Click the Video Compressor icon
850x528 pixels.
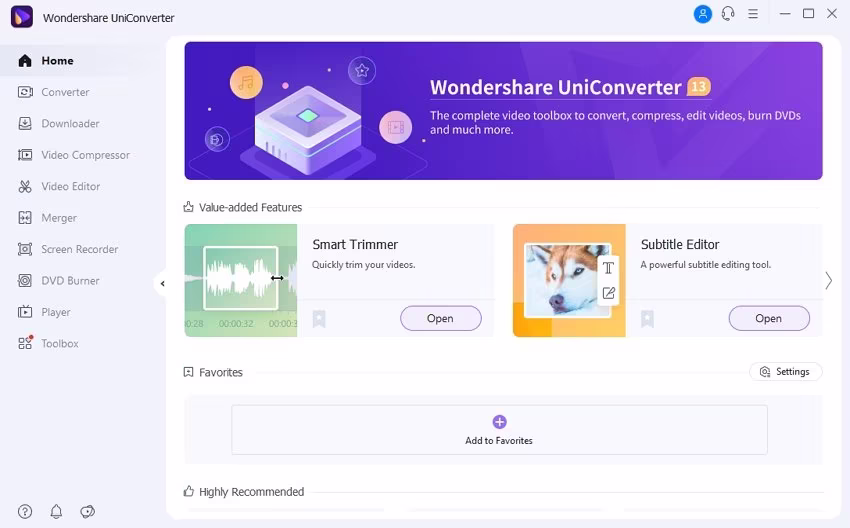pyautogui.click(x=25, y=155)
